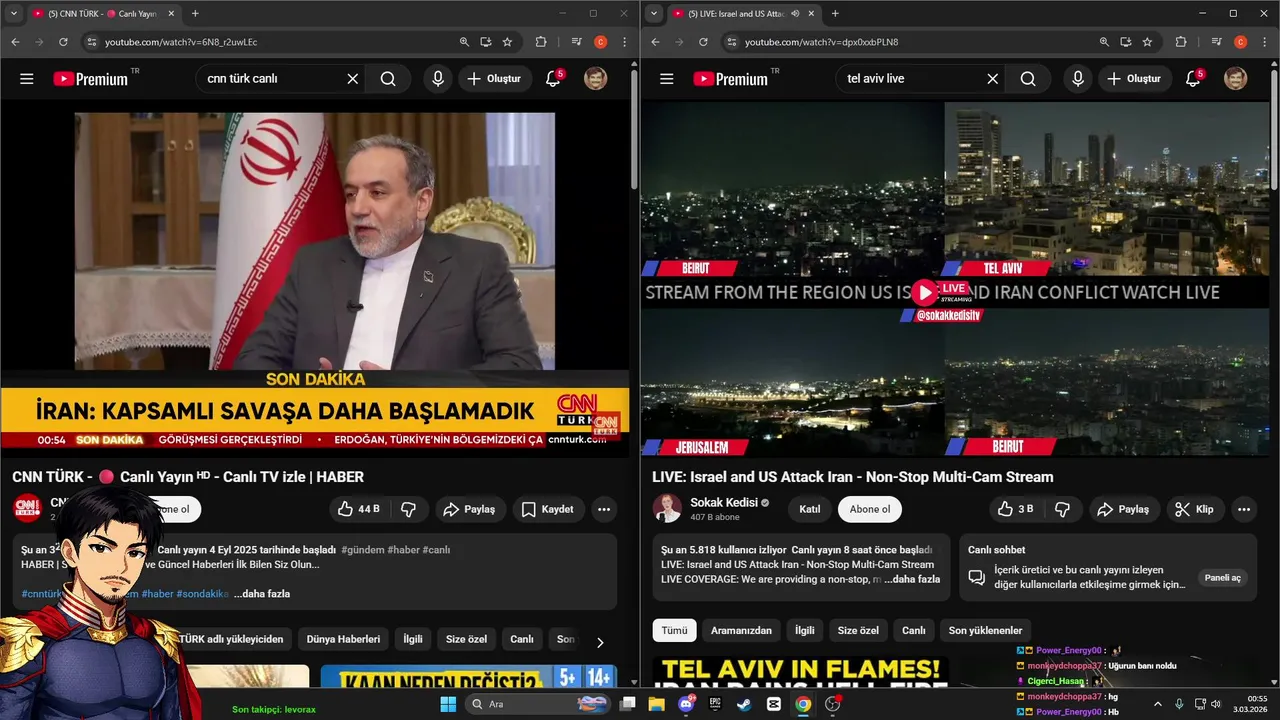This screenshot has height=720, width=1280.
Task: Reload the CNN Türk page
Action: click(x=63, y=42)
